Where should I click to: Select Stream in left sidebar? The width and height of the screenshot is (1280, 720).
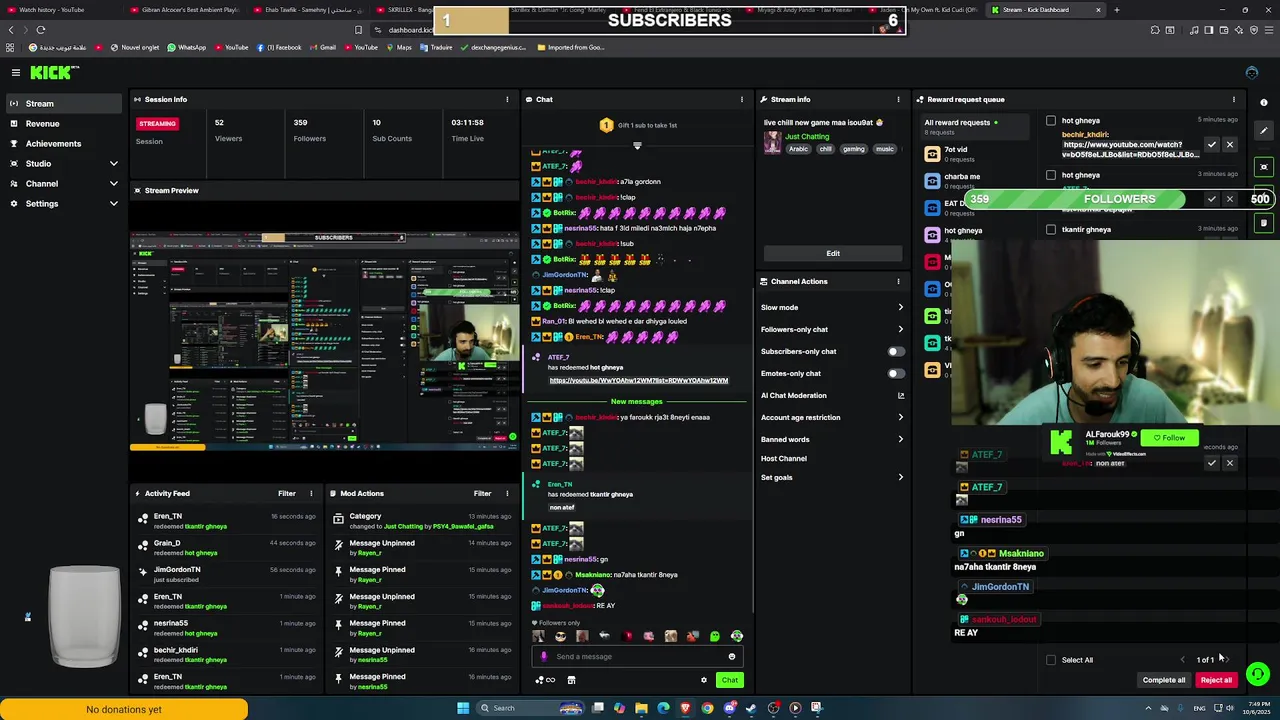63,103
